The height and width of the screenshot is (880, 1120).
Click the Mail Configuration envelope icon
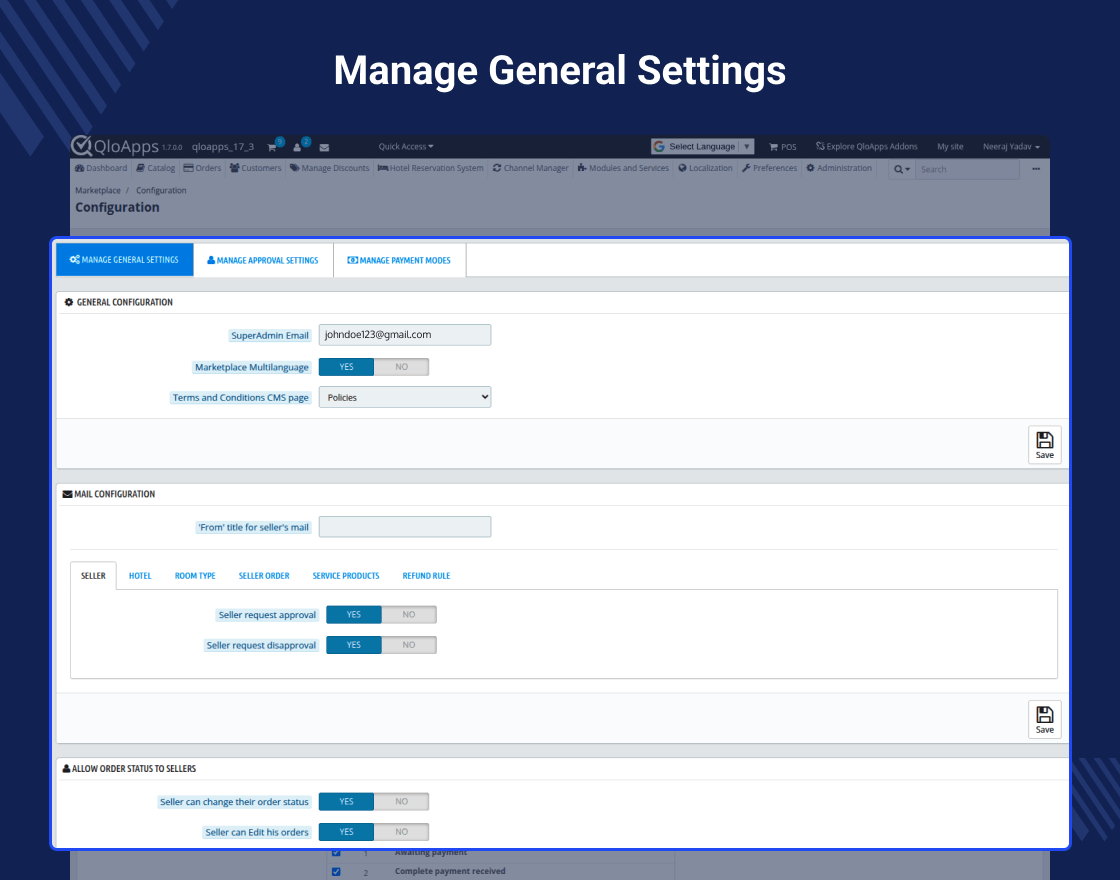67,494
